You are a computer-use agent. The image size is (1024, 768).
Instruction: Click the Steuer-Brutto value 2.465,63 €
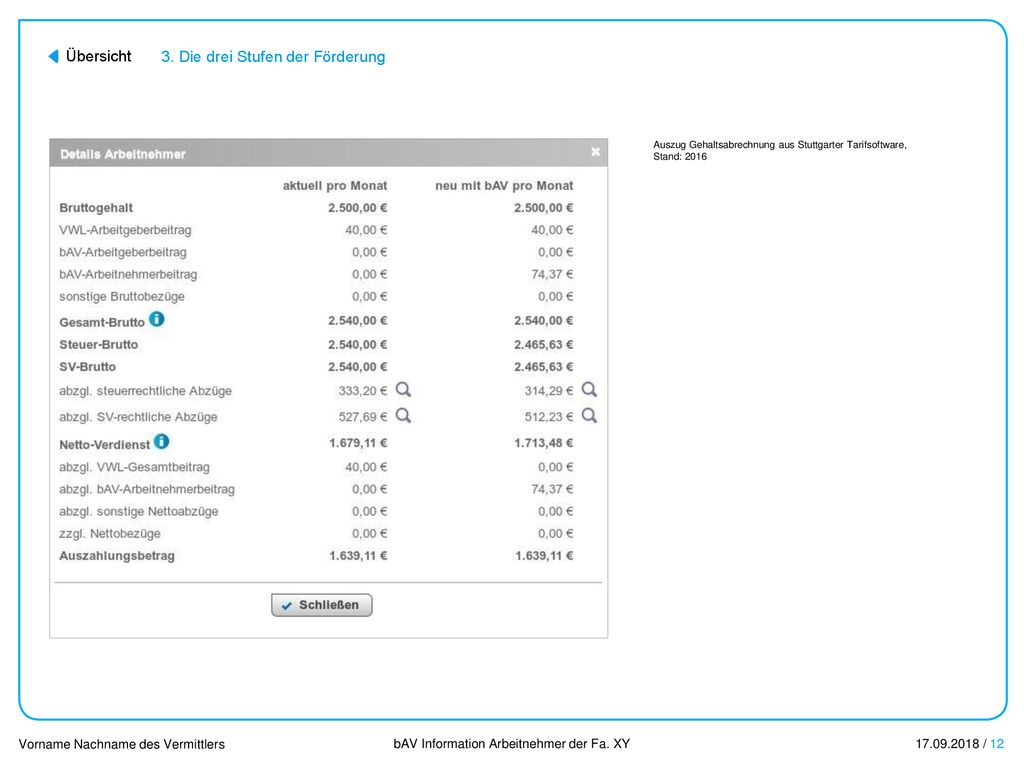click(543, 344)
